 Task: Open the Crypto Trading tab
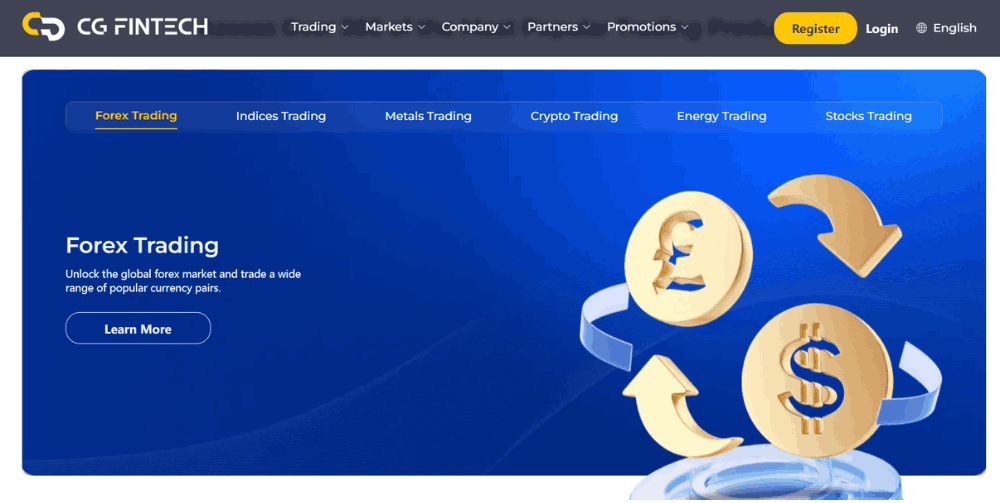click(x=574, y=116)
